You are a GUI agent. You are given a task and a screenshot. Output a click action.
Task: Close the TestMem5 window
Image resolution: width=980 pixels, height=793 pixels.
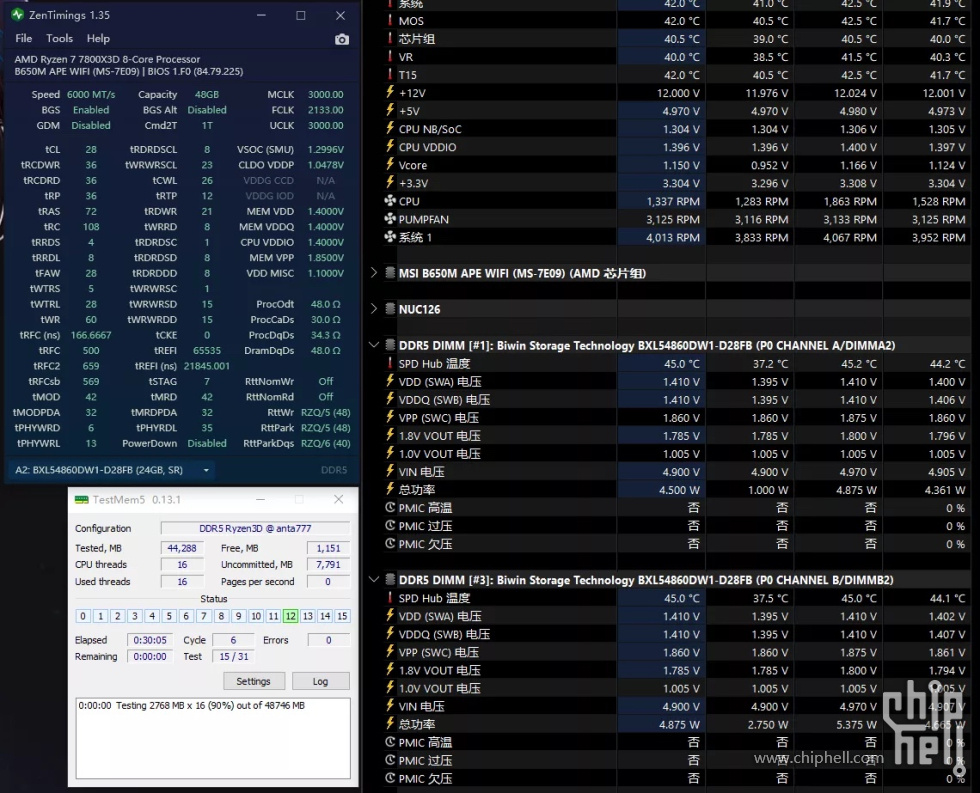(x=339, y=499)
